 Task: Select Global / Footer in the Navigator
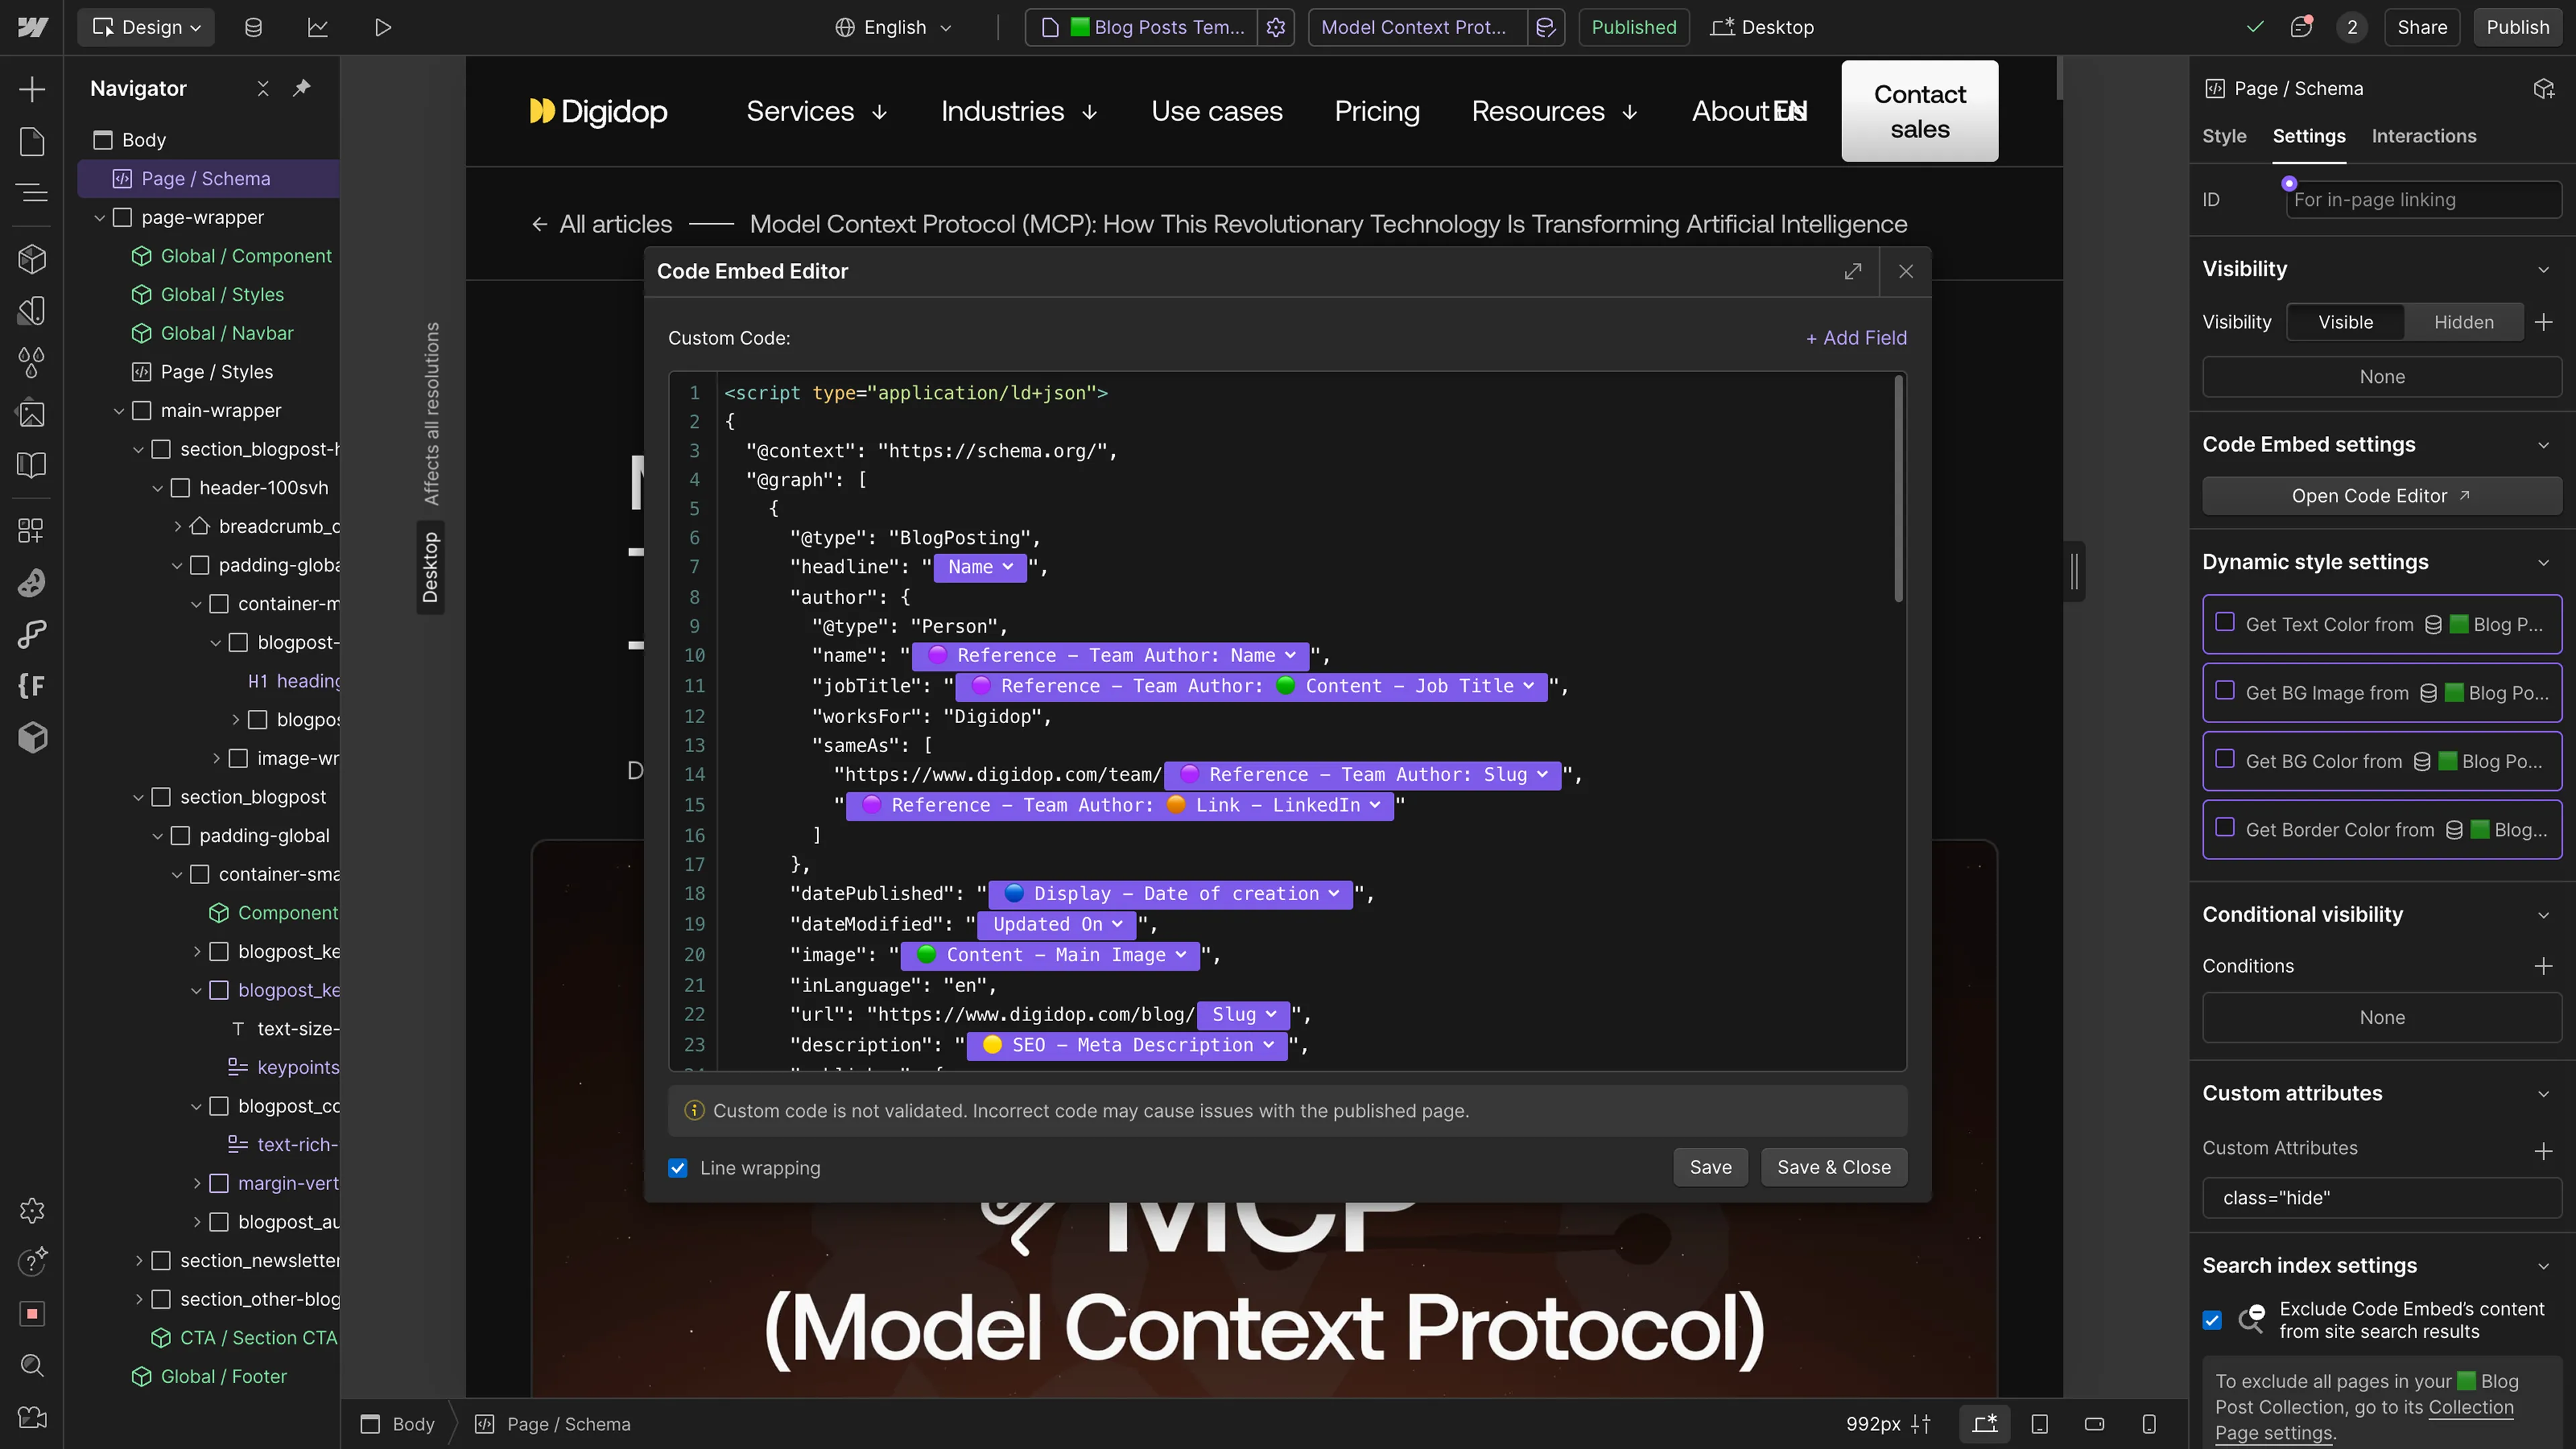point(223,1377)
